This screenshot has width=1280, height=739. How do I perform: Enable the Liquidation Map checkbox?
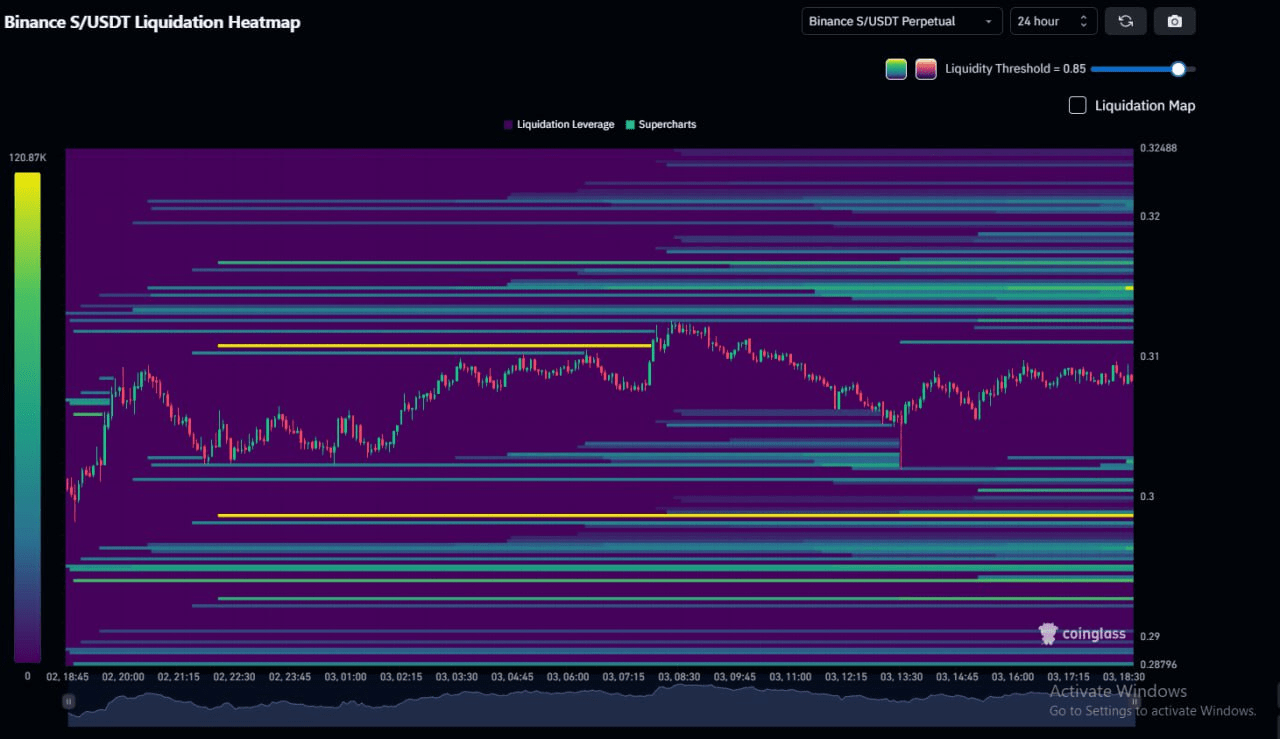pyautogui.click(x=1077, y=105)
